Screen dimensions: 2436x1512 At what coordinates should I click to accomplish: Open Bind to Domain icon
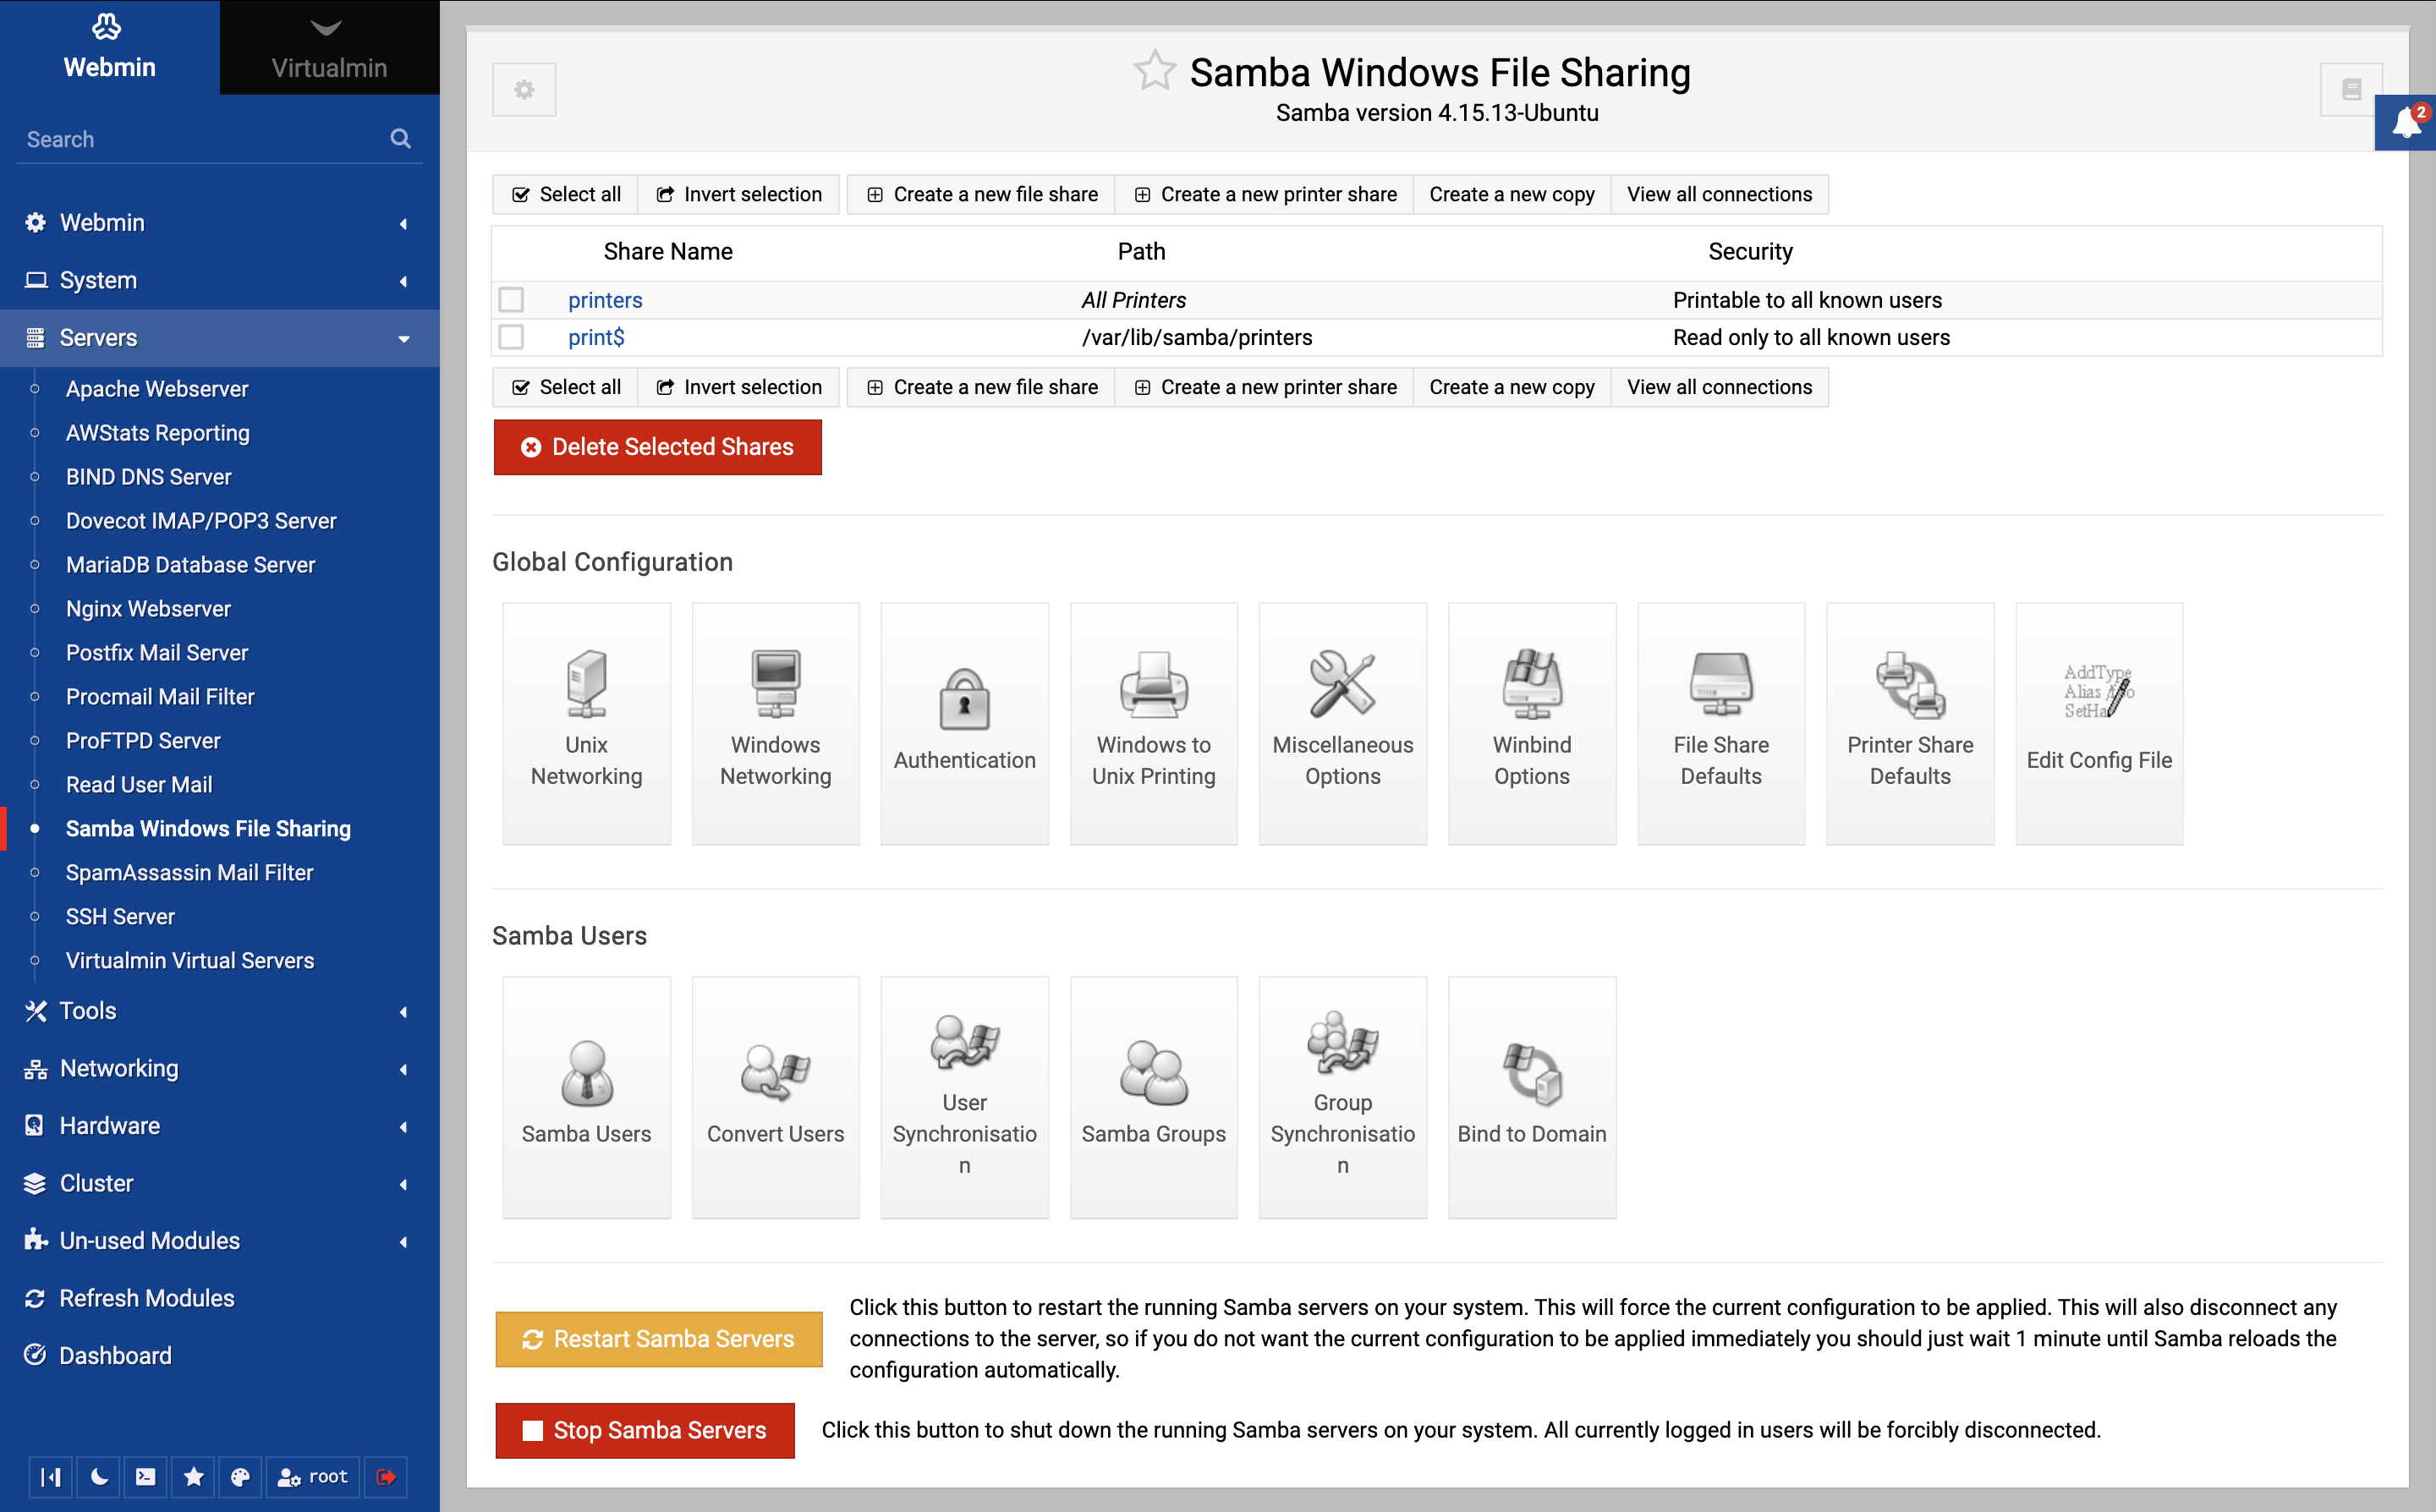tap(1531, 1097)
